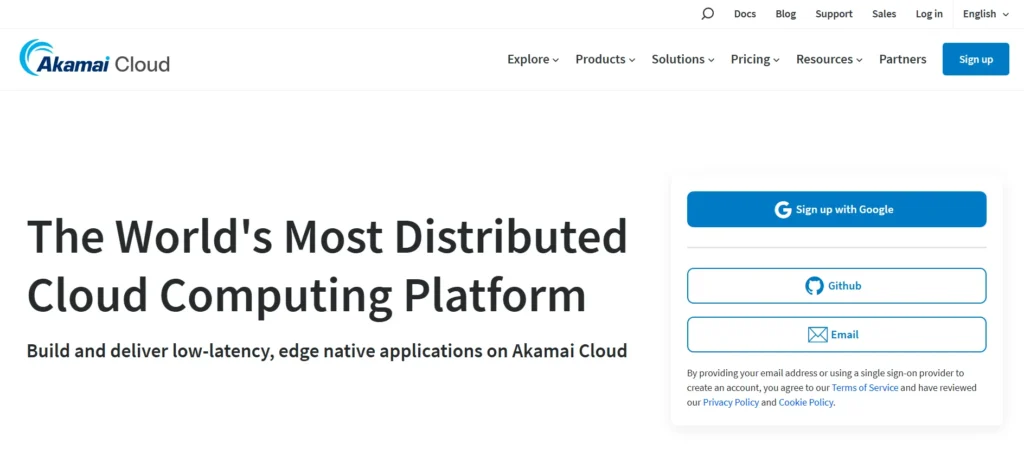Open the Cookie Policy link
1024x469 pixels.
[806, 402]
